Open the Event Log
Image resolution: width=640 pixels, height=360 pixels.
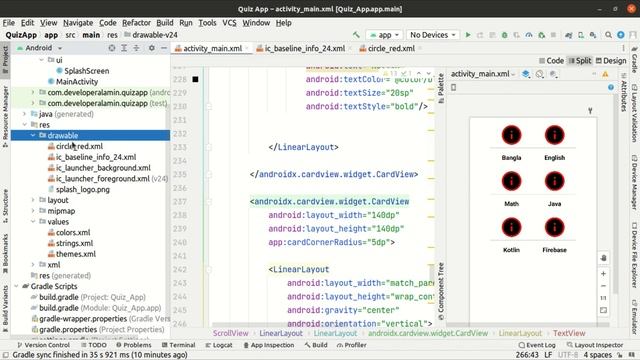tap(537, 345)
